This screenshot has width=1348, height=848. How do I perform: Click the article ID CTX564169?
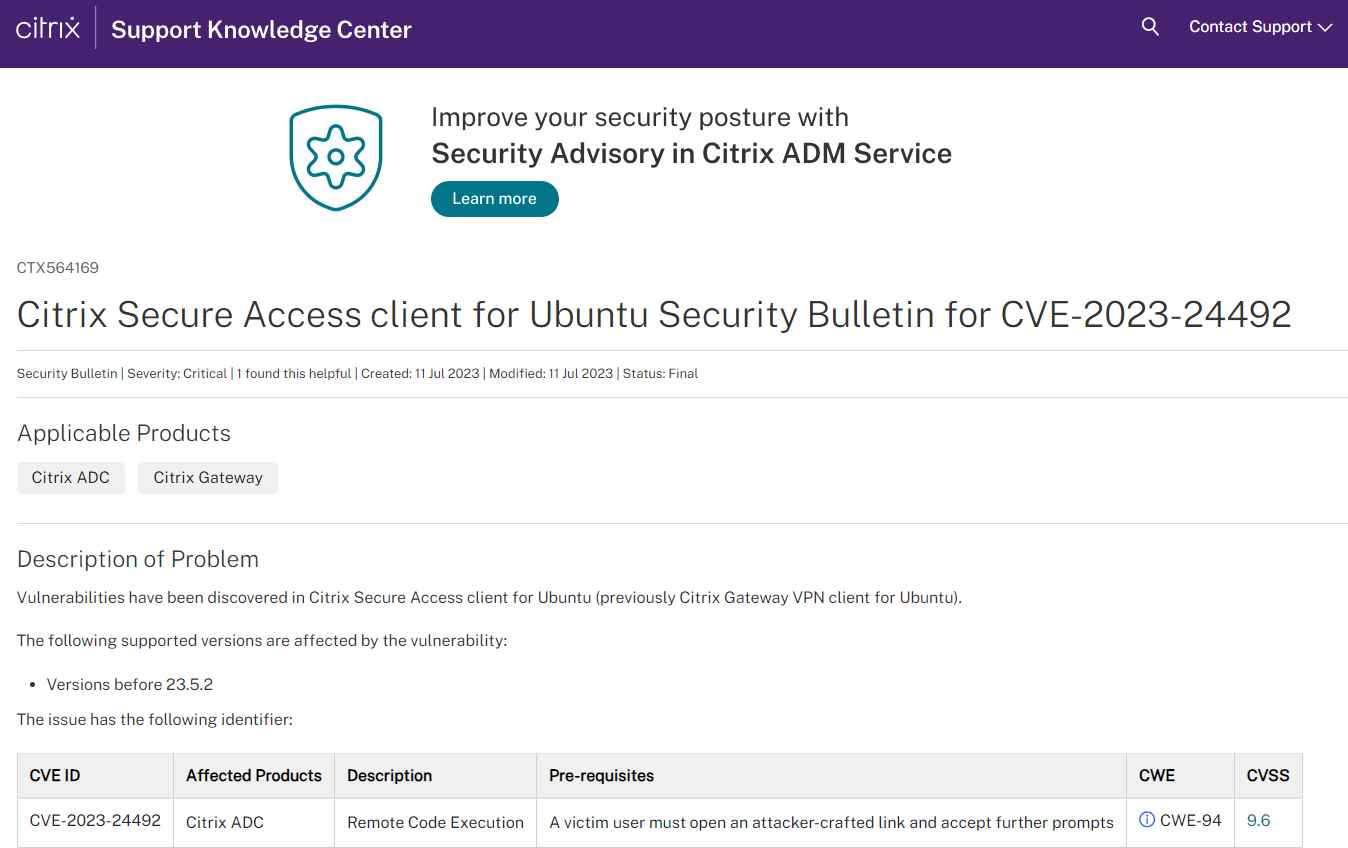[58, 268]
